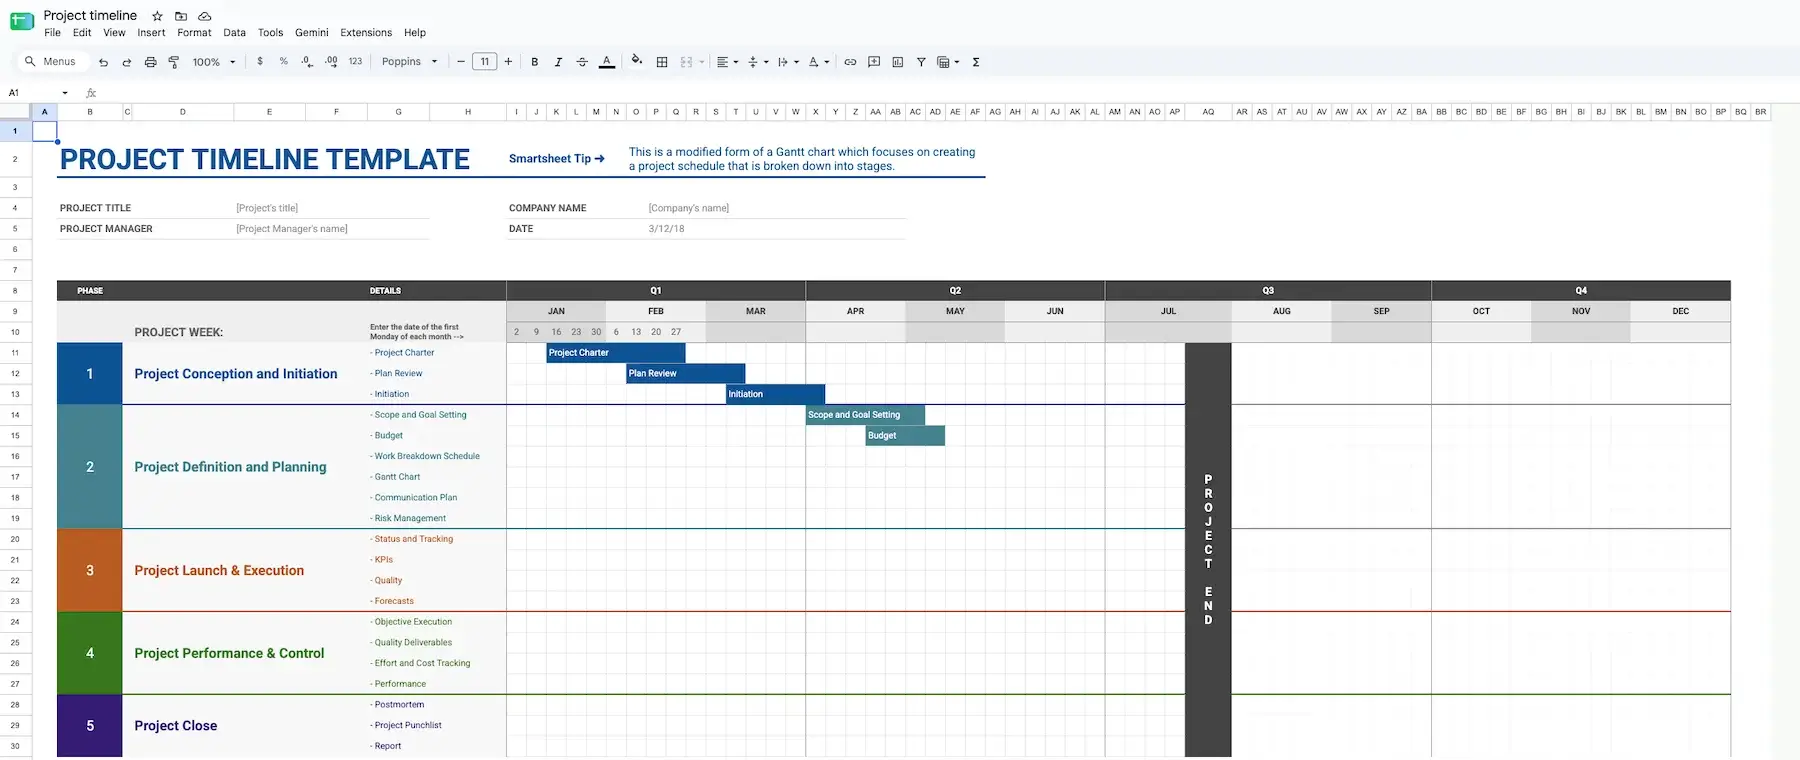Insert a comment
Screen dimensions: 1800x760
point(874,62)
